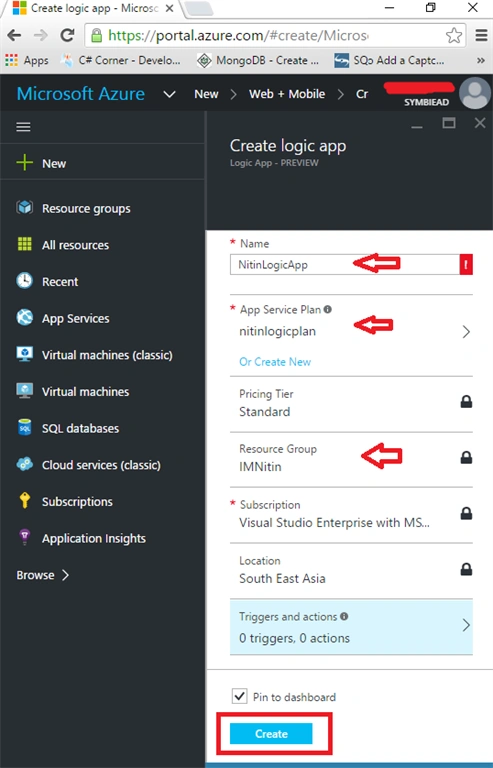Click Browse with arrow in sidebar
493x768 pixels.
(43, 575)
